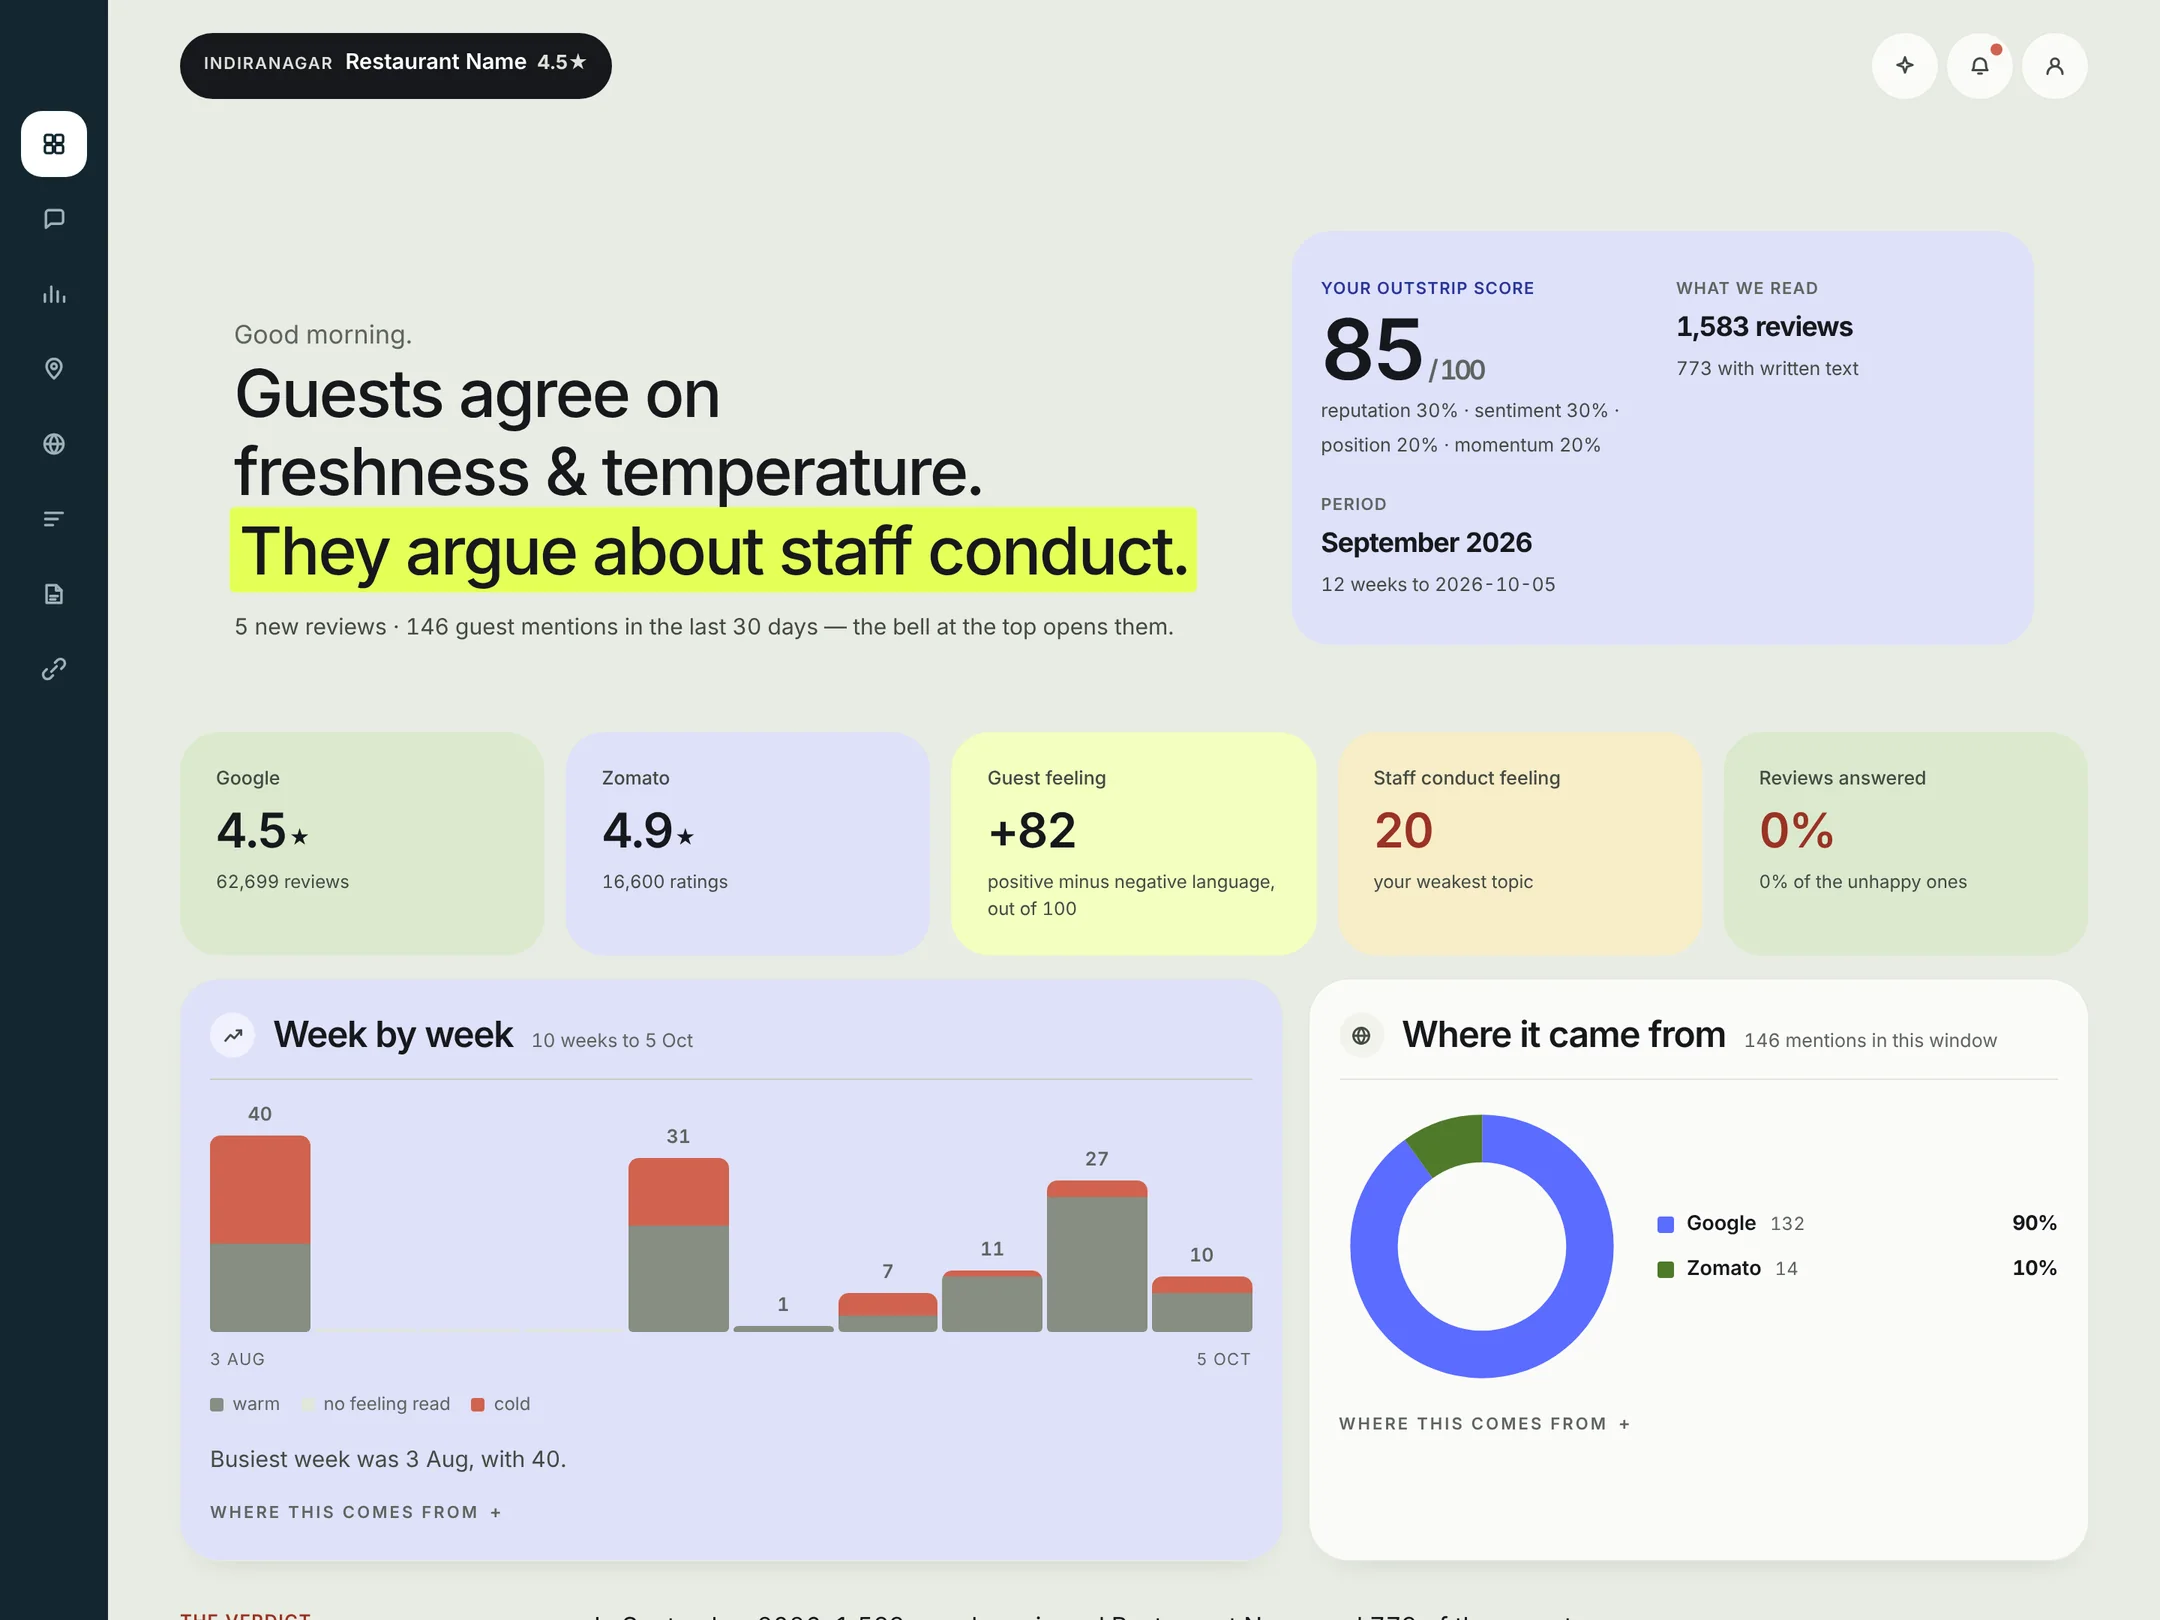Click the Google 132 legend row

pyautogui.click(x=1857, y=1223)
